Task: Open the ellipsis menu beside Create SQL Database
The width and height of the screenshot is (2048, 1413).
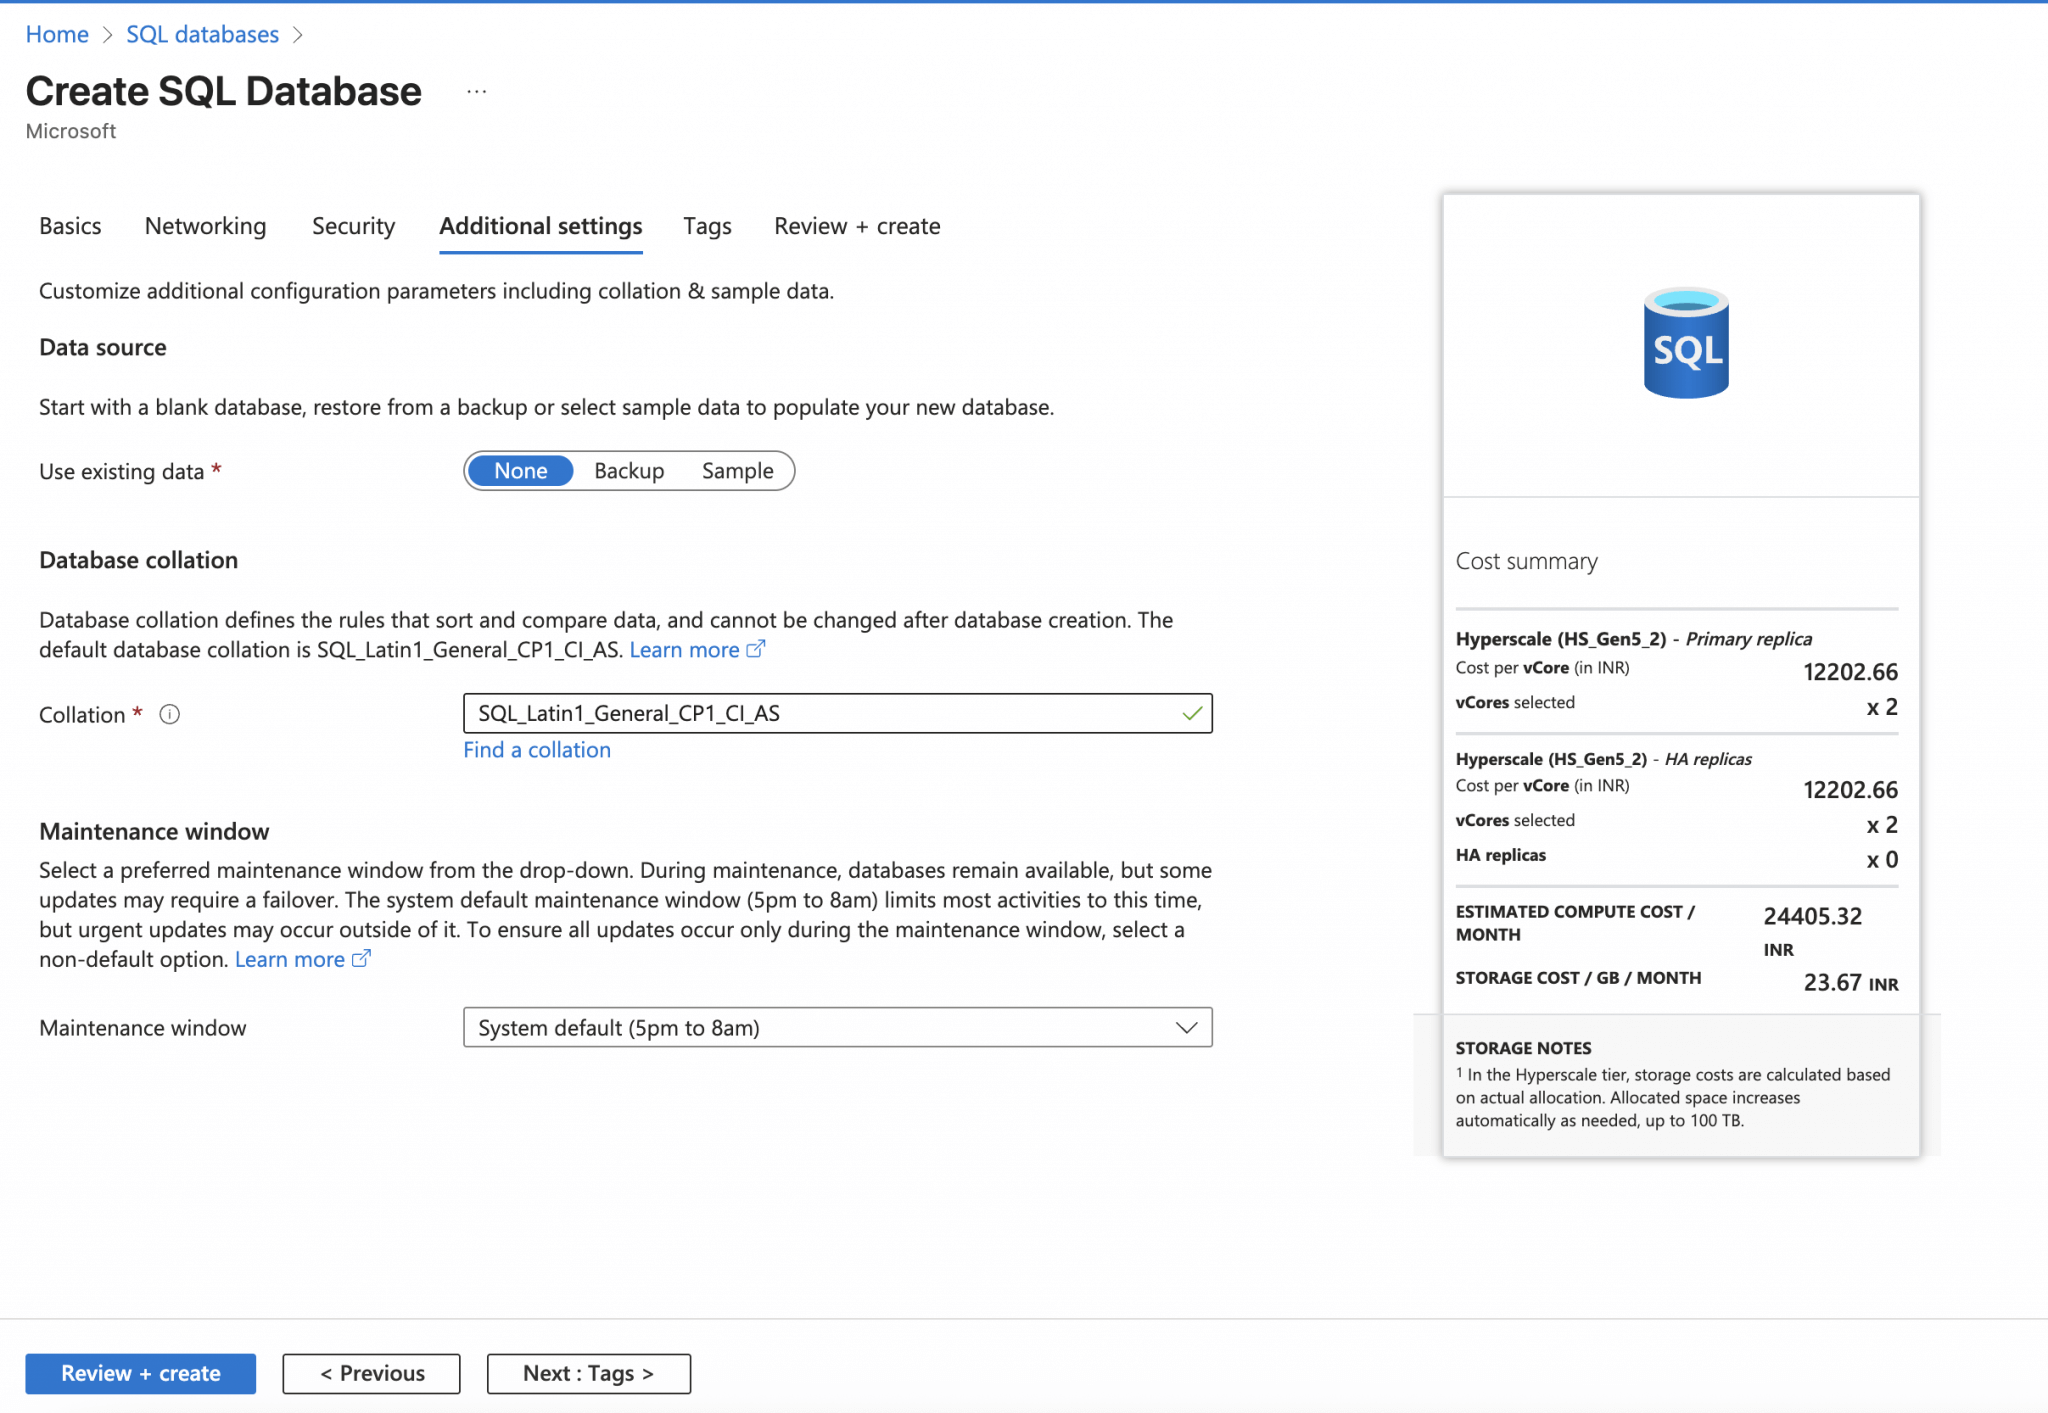Action: (x=476, y=92)
